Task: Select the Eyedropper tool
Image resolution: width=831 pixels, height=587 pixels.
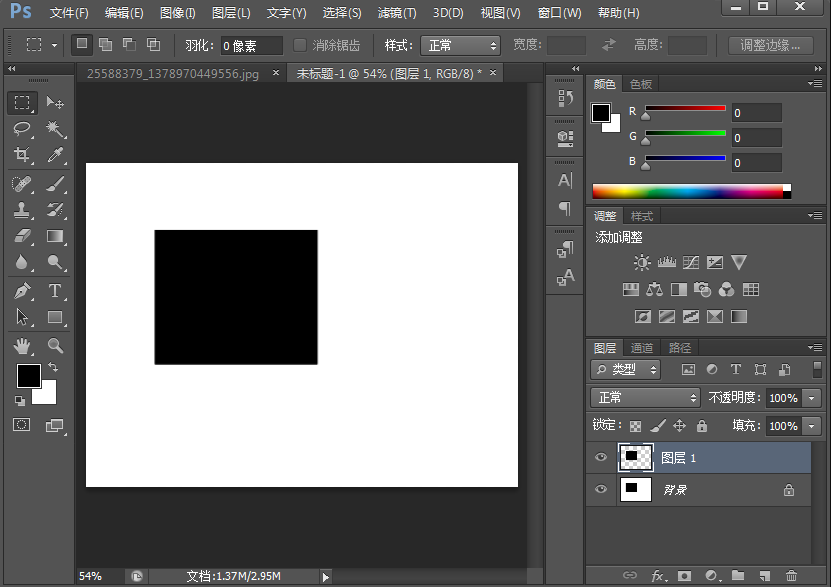Action: [x=55, y=154]
